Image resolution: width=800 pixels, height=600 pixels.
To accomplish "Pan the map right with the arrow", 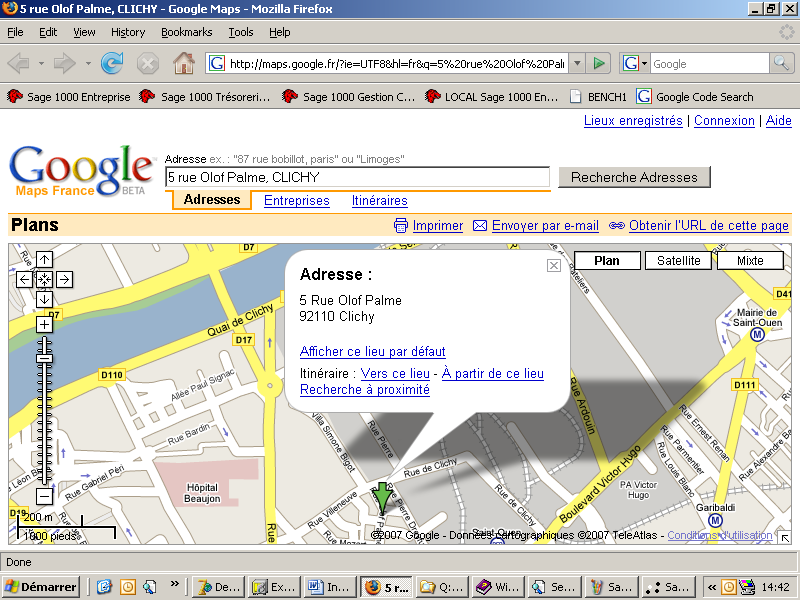I will (x=64, y=280).
